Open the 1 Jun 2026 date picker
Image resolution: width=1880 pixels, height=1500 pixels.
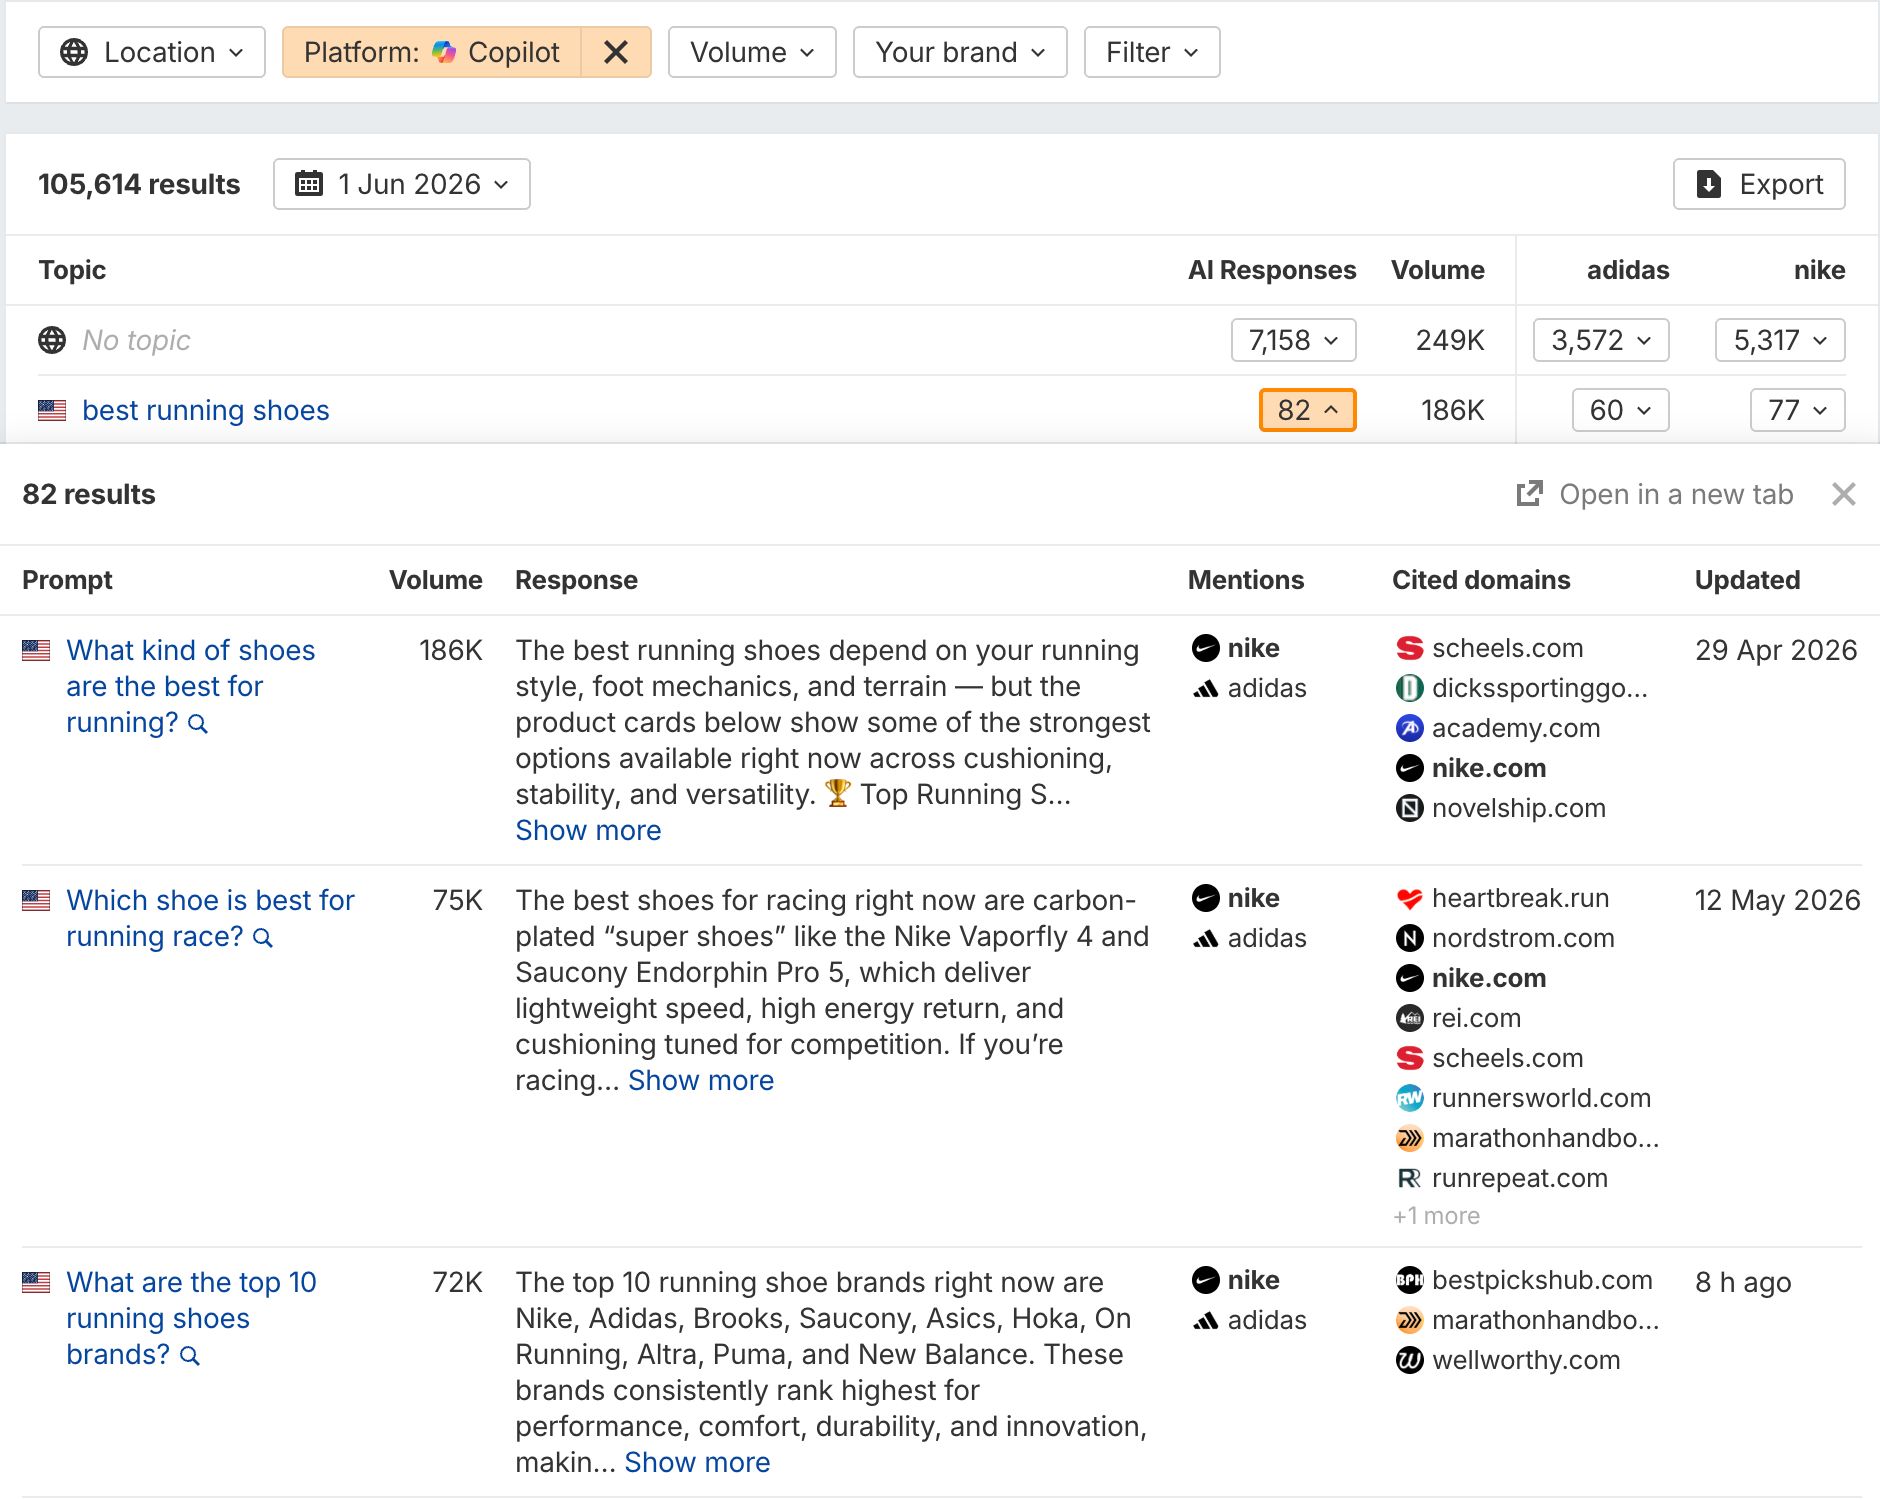[402, 184]
